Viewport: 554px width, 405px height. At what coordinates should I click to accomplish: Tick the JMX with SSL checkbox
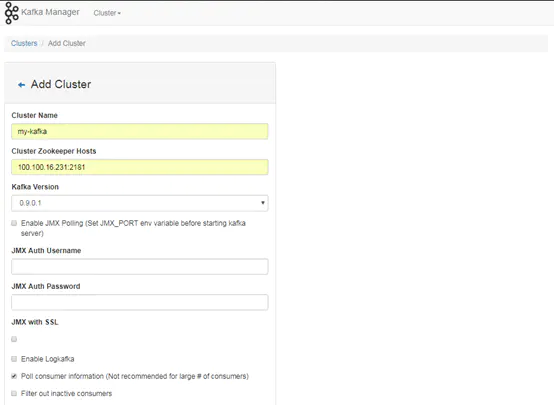point(14,339)
